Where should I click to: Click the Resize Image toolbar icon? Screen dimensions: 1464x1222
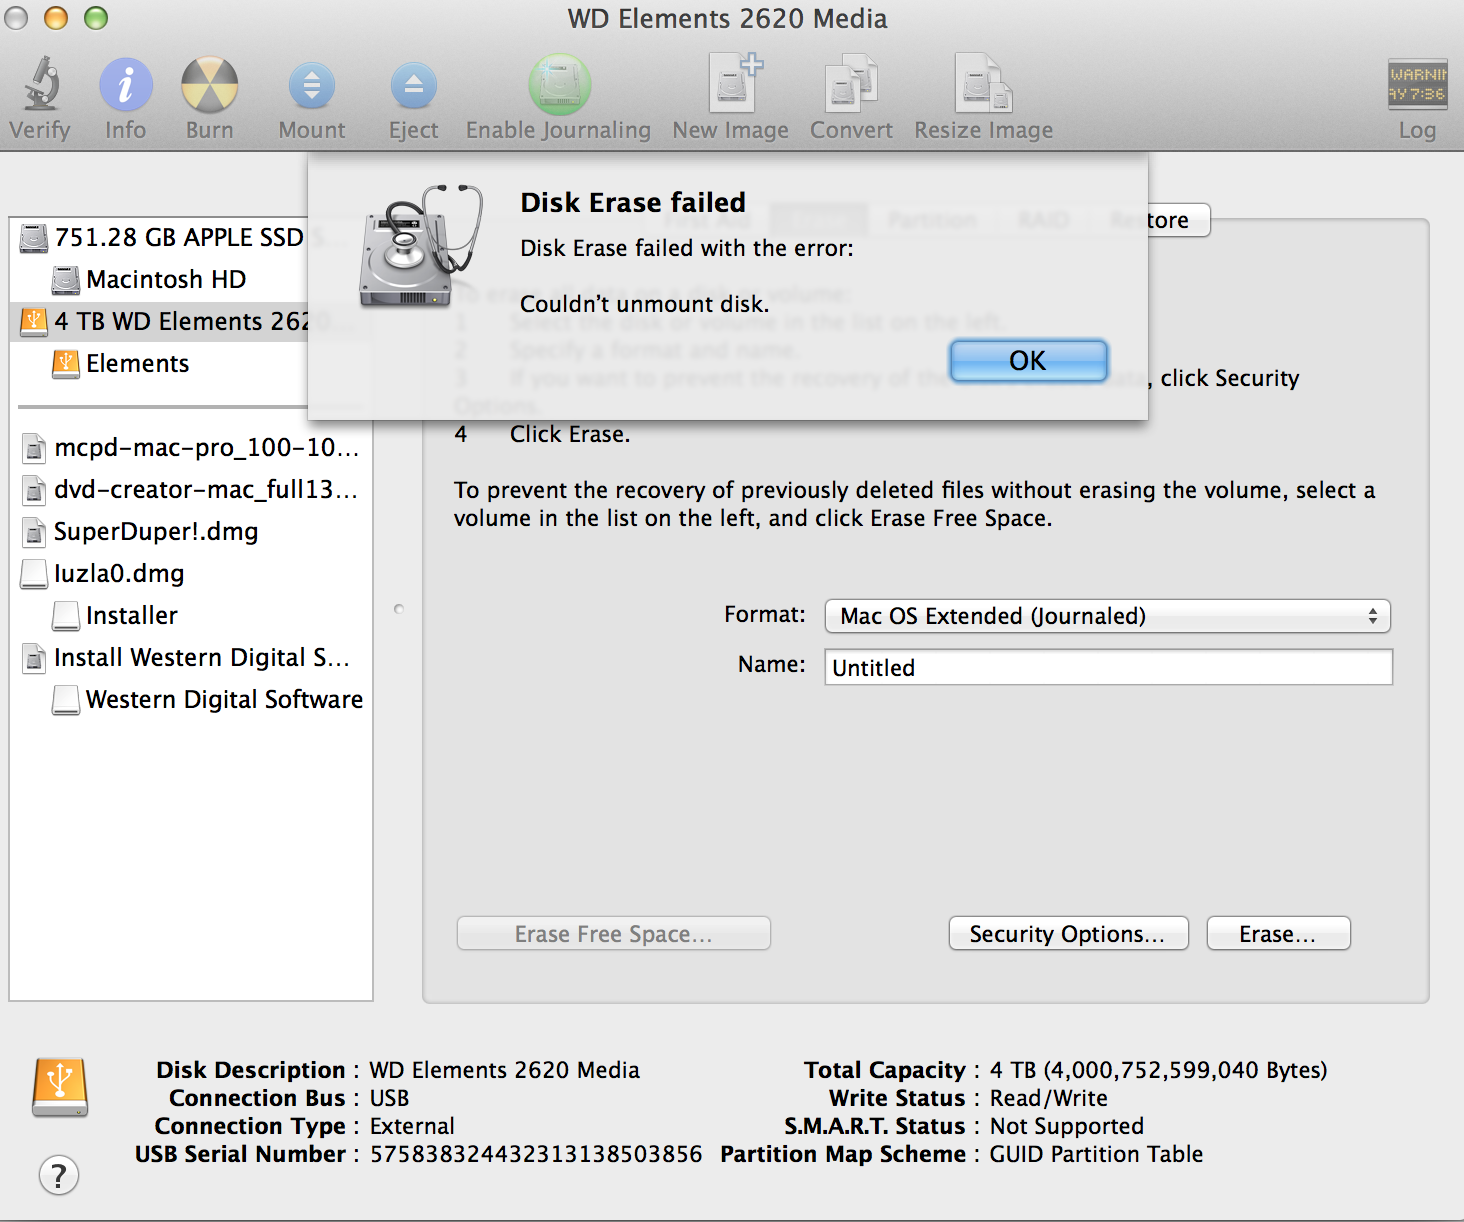(984, 83)
